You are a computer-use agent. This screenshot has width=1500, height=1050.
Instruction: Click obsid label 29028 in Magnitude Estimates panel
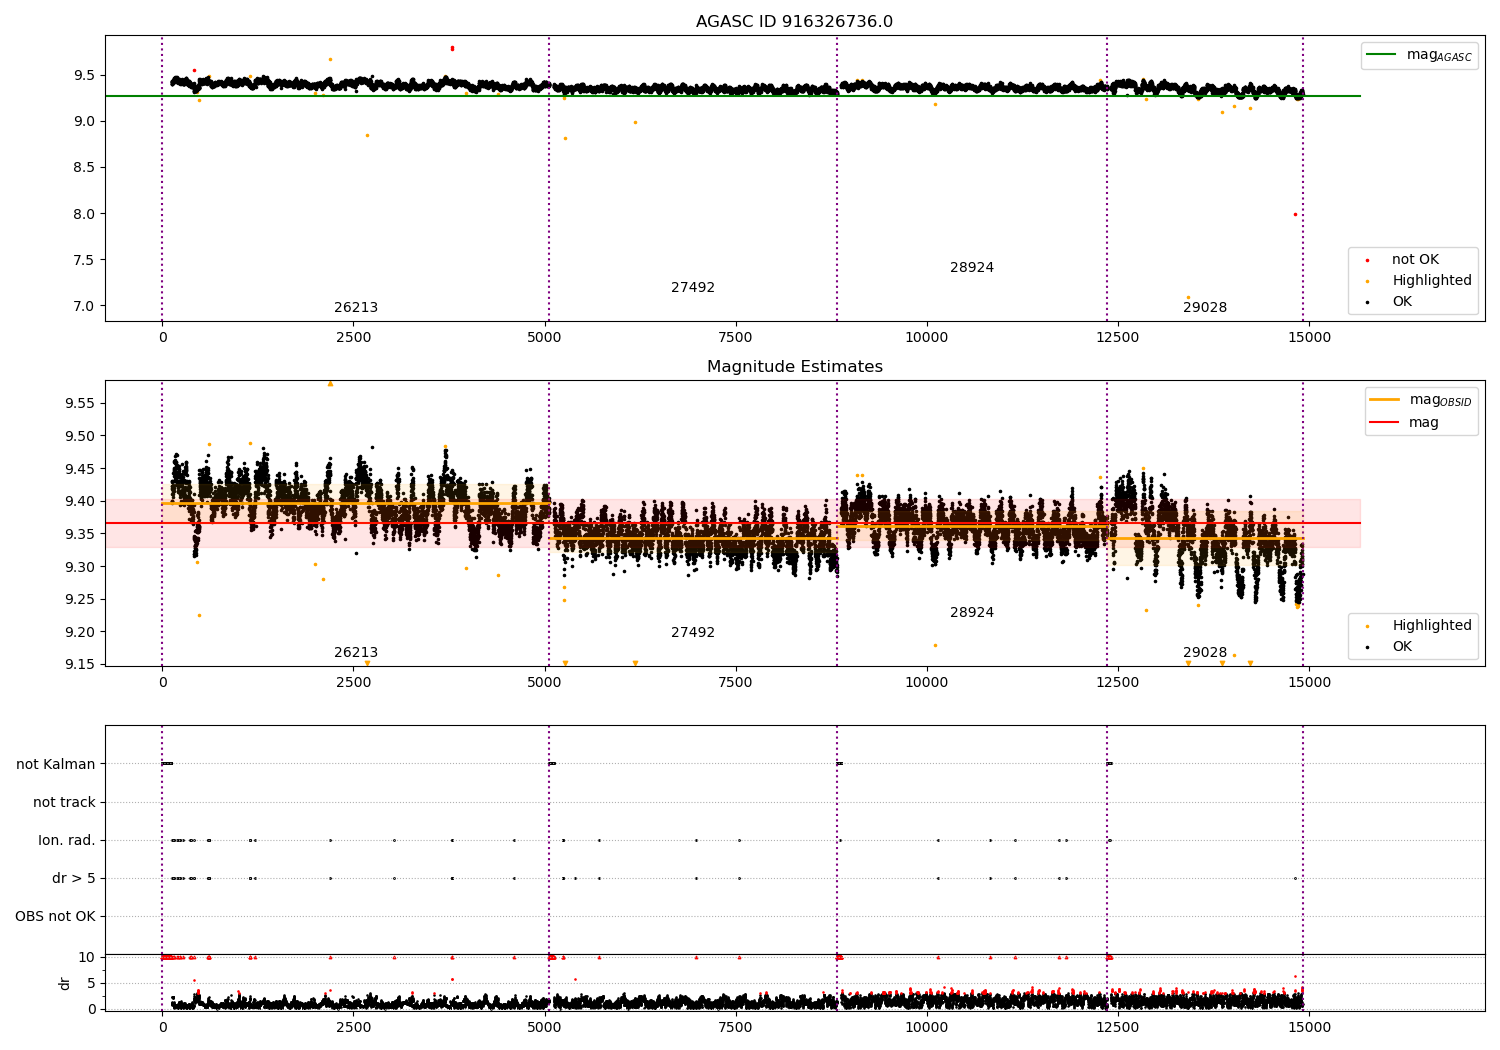(x=1205, y=653)
